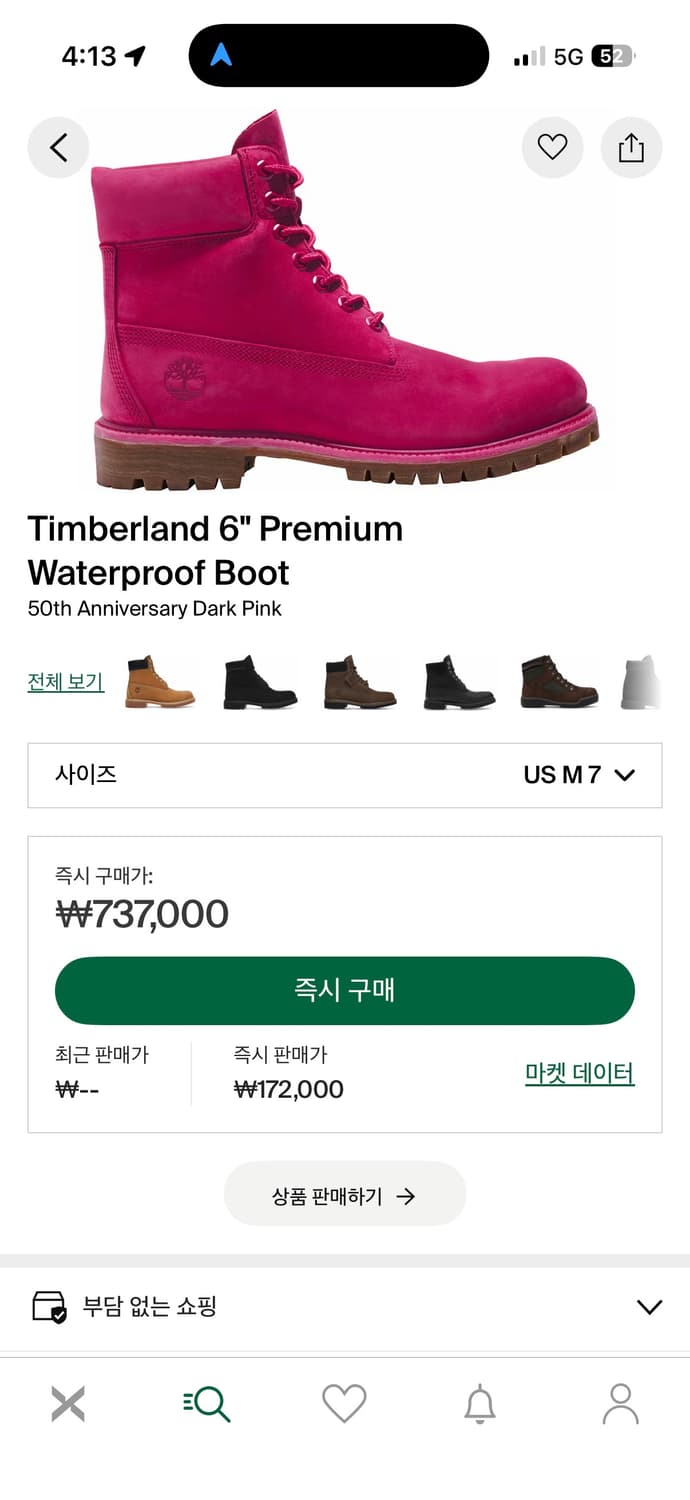
Task: Tap the 상품 판매하기 button
Action: pyautogui.click(x=344, y=1195)
